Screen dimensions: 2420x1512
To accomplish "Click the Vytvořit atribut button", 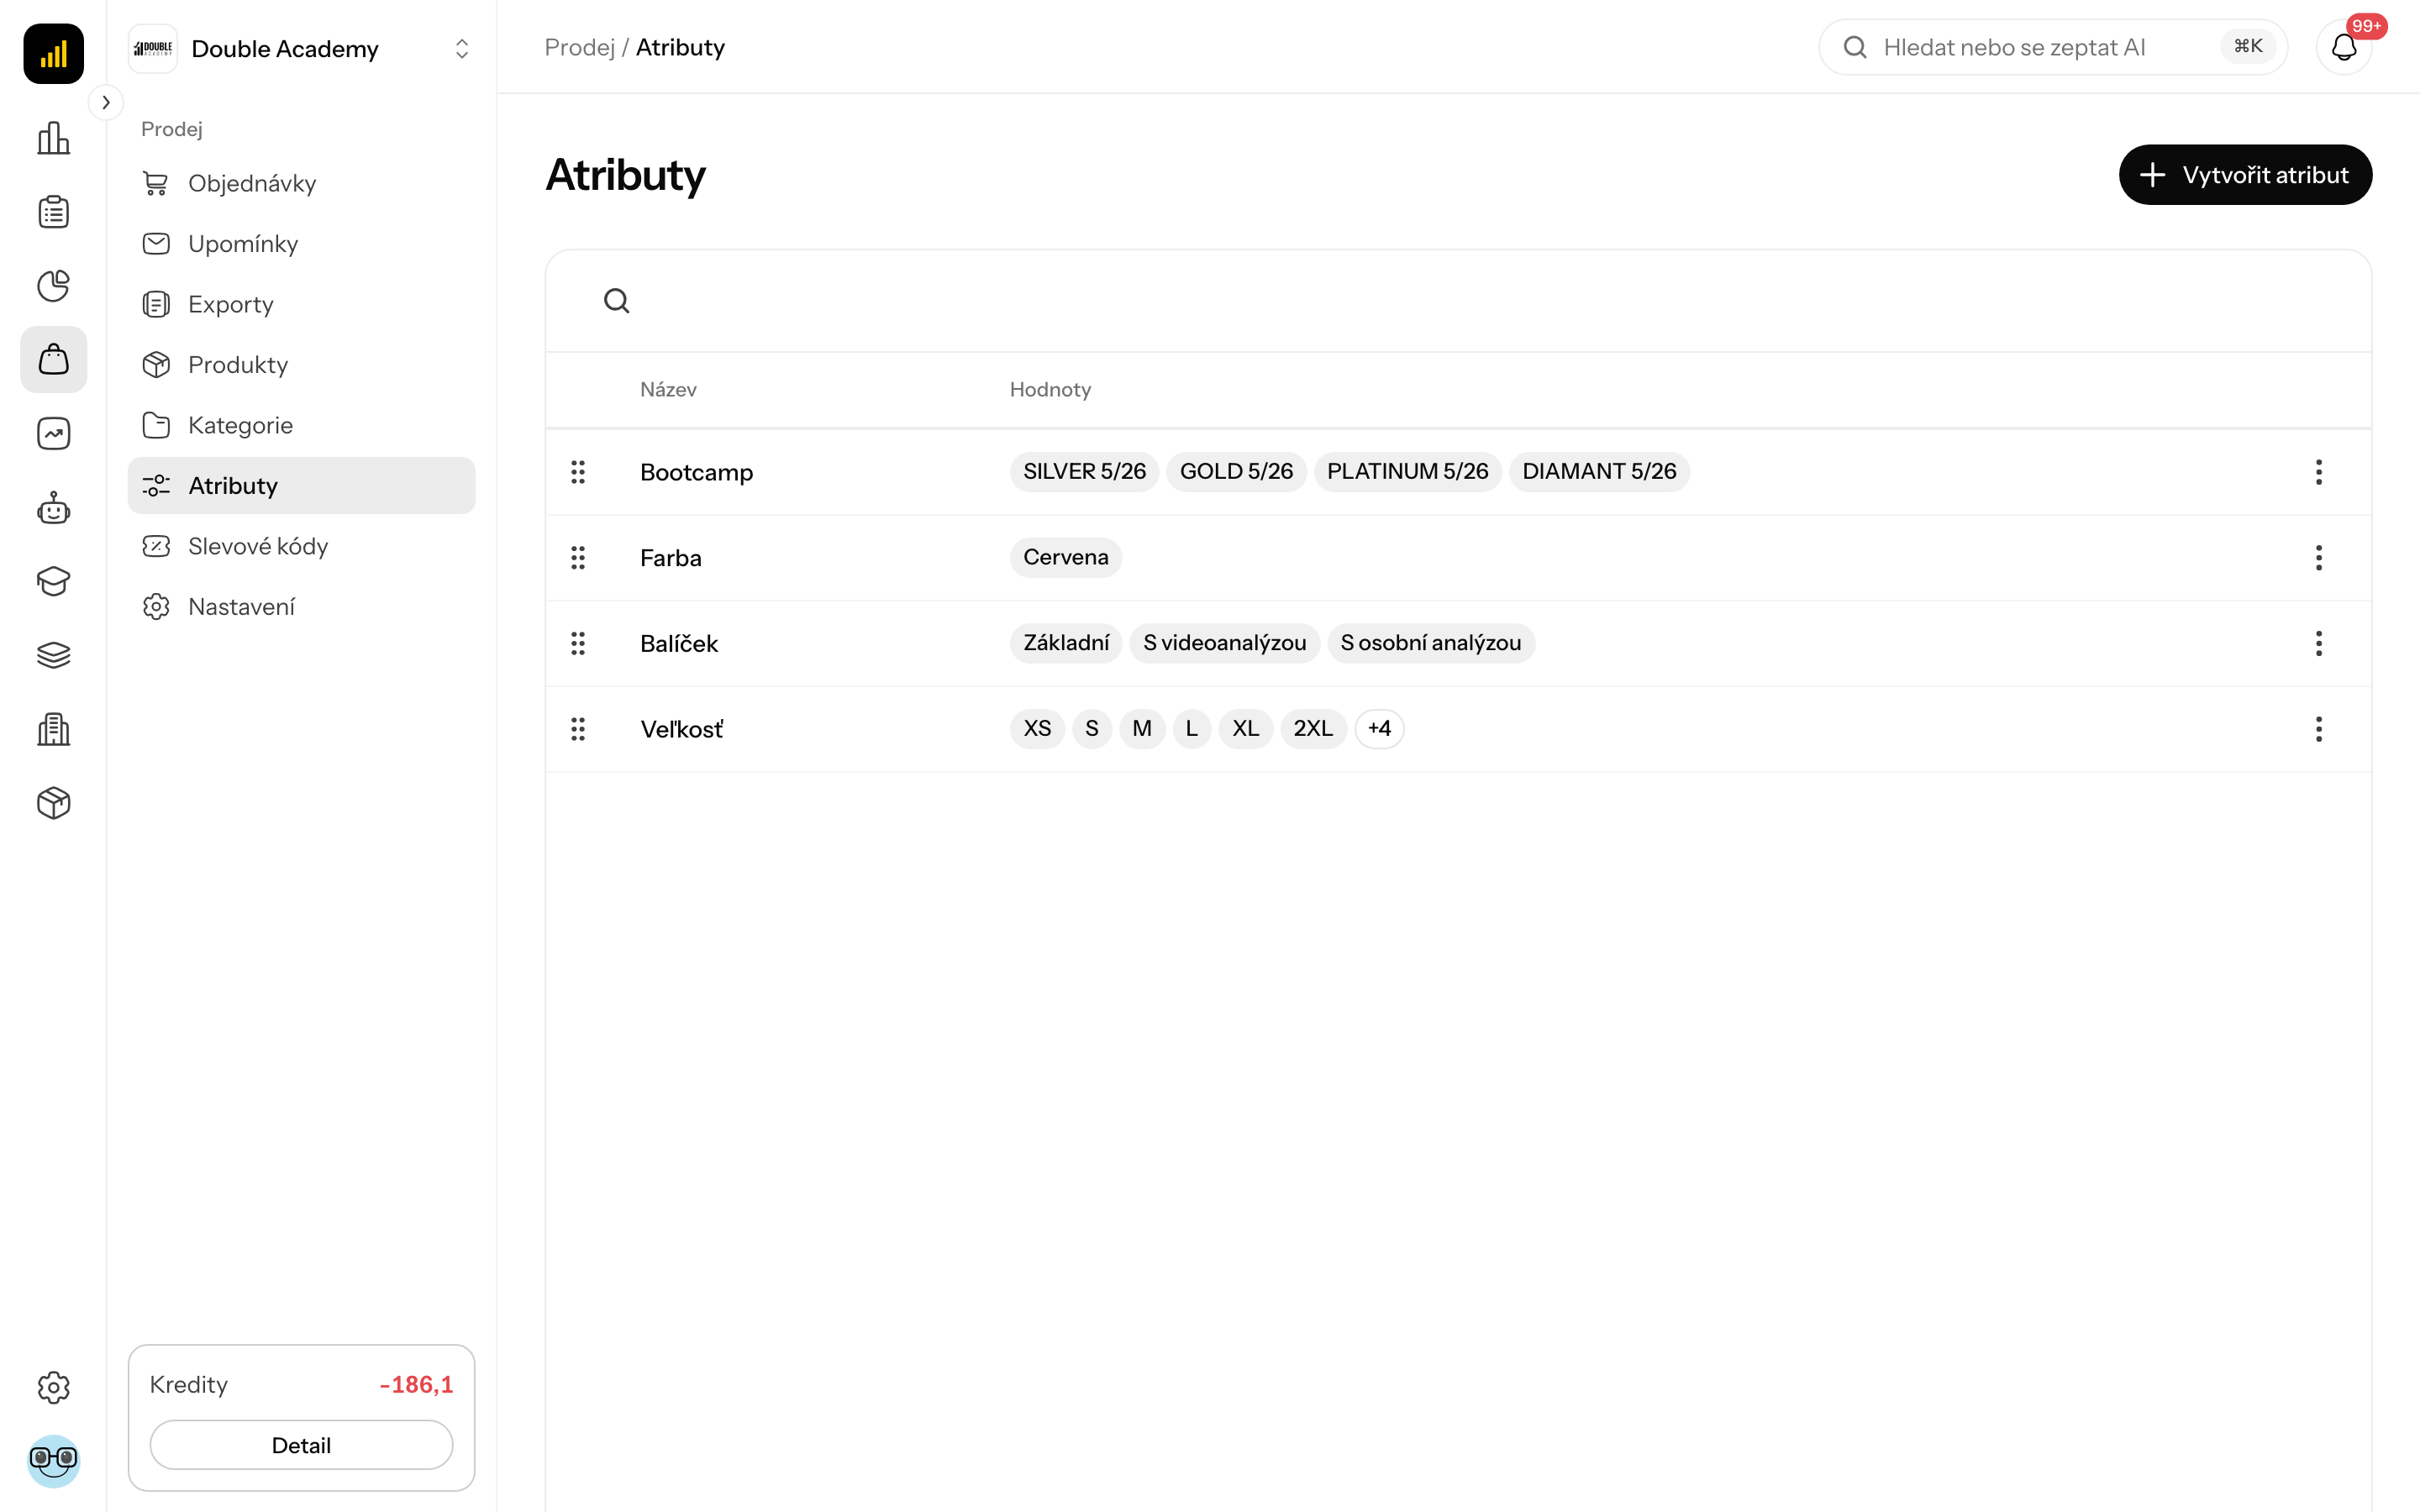I will click(2245, 175).
